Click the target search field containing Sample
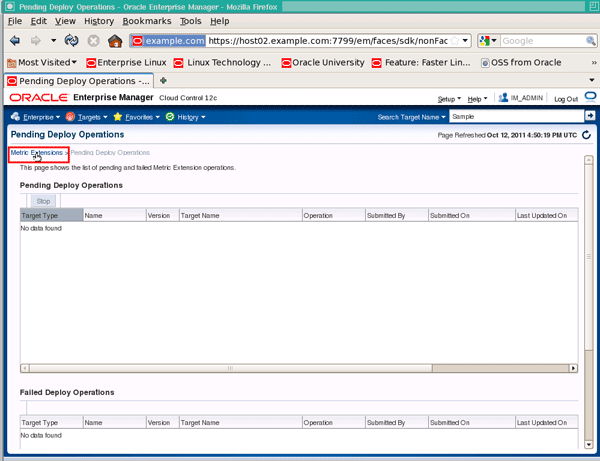This screenshot has height=461, width=600. 517,116
